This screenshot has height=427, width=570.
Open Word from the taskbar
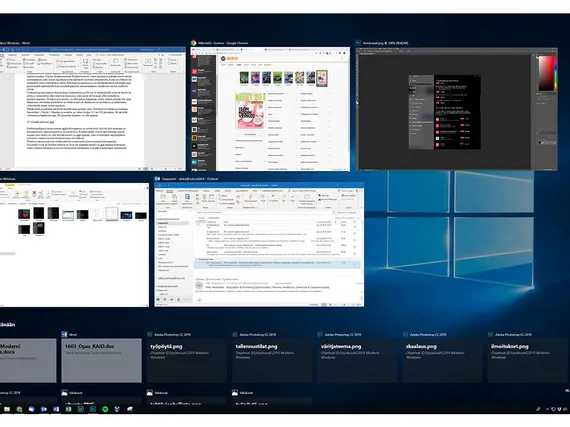tap(56, 409)
